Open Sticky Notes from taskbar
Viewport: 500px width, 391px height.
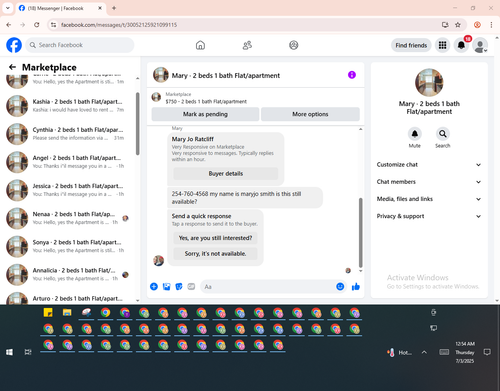click(48, 313)
